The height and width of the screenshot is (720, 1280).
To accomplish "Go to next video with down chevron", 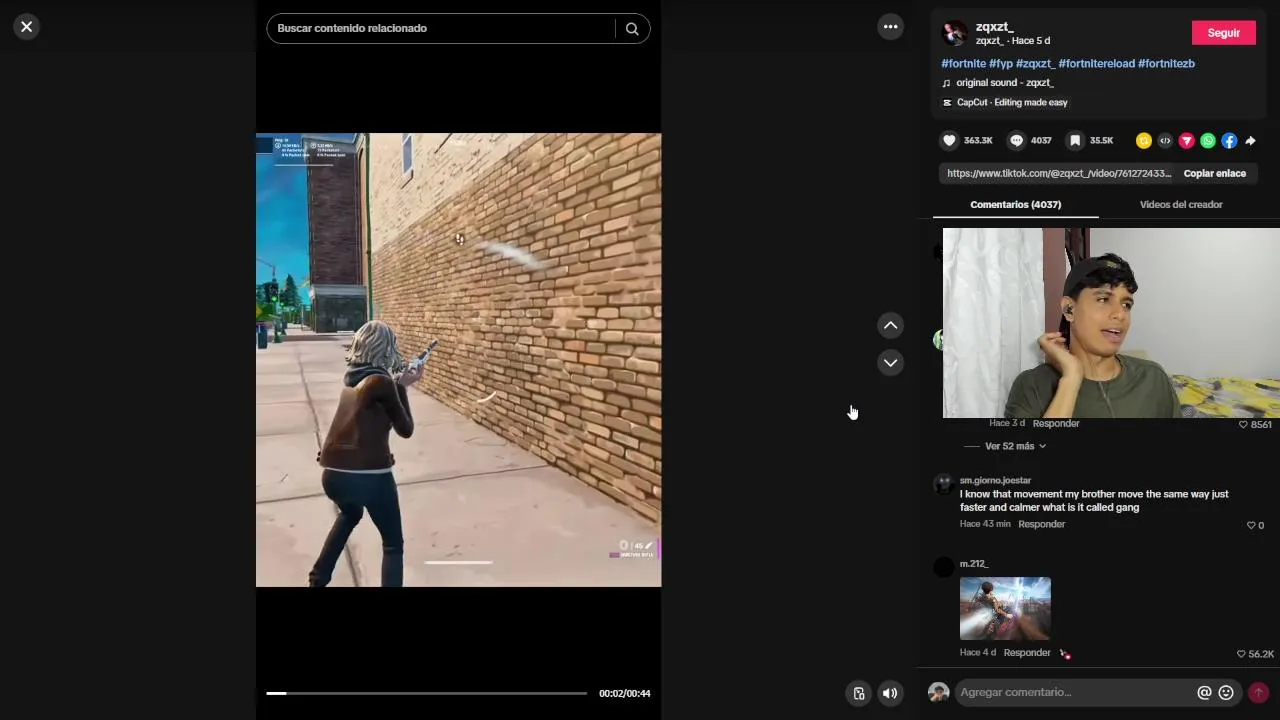I will click(x=890, y=363).
